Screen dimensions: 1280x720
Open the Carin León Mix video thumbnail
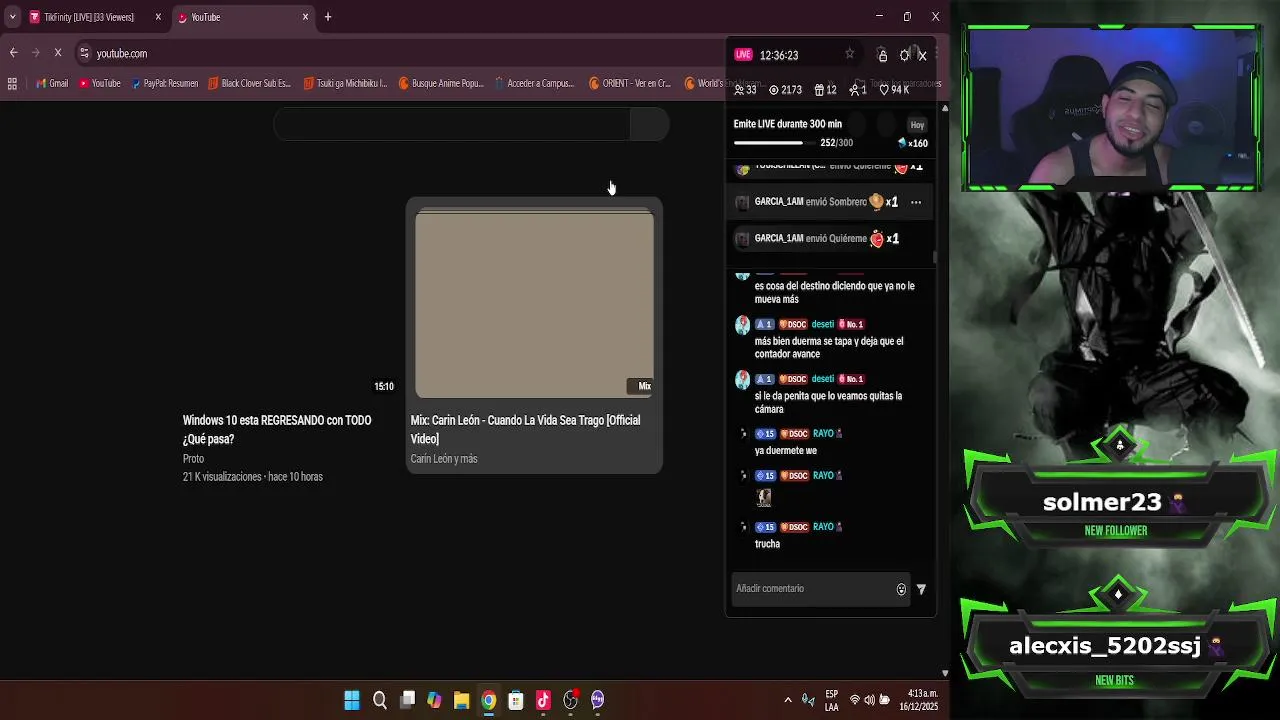point(535,303)
